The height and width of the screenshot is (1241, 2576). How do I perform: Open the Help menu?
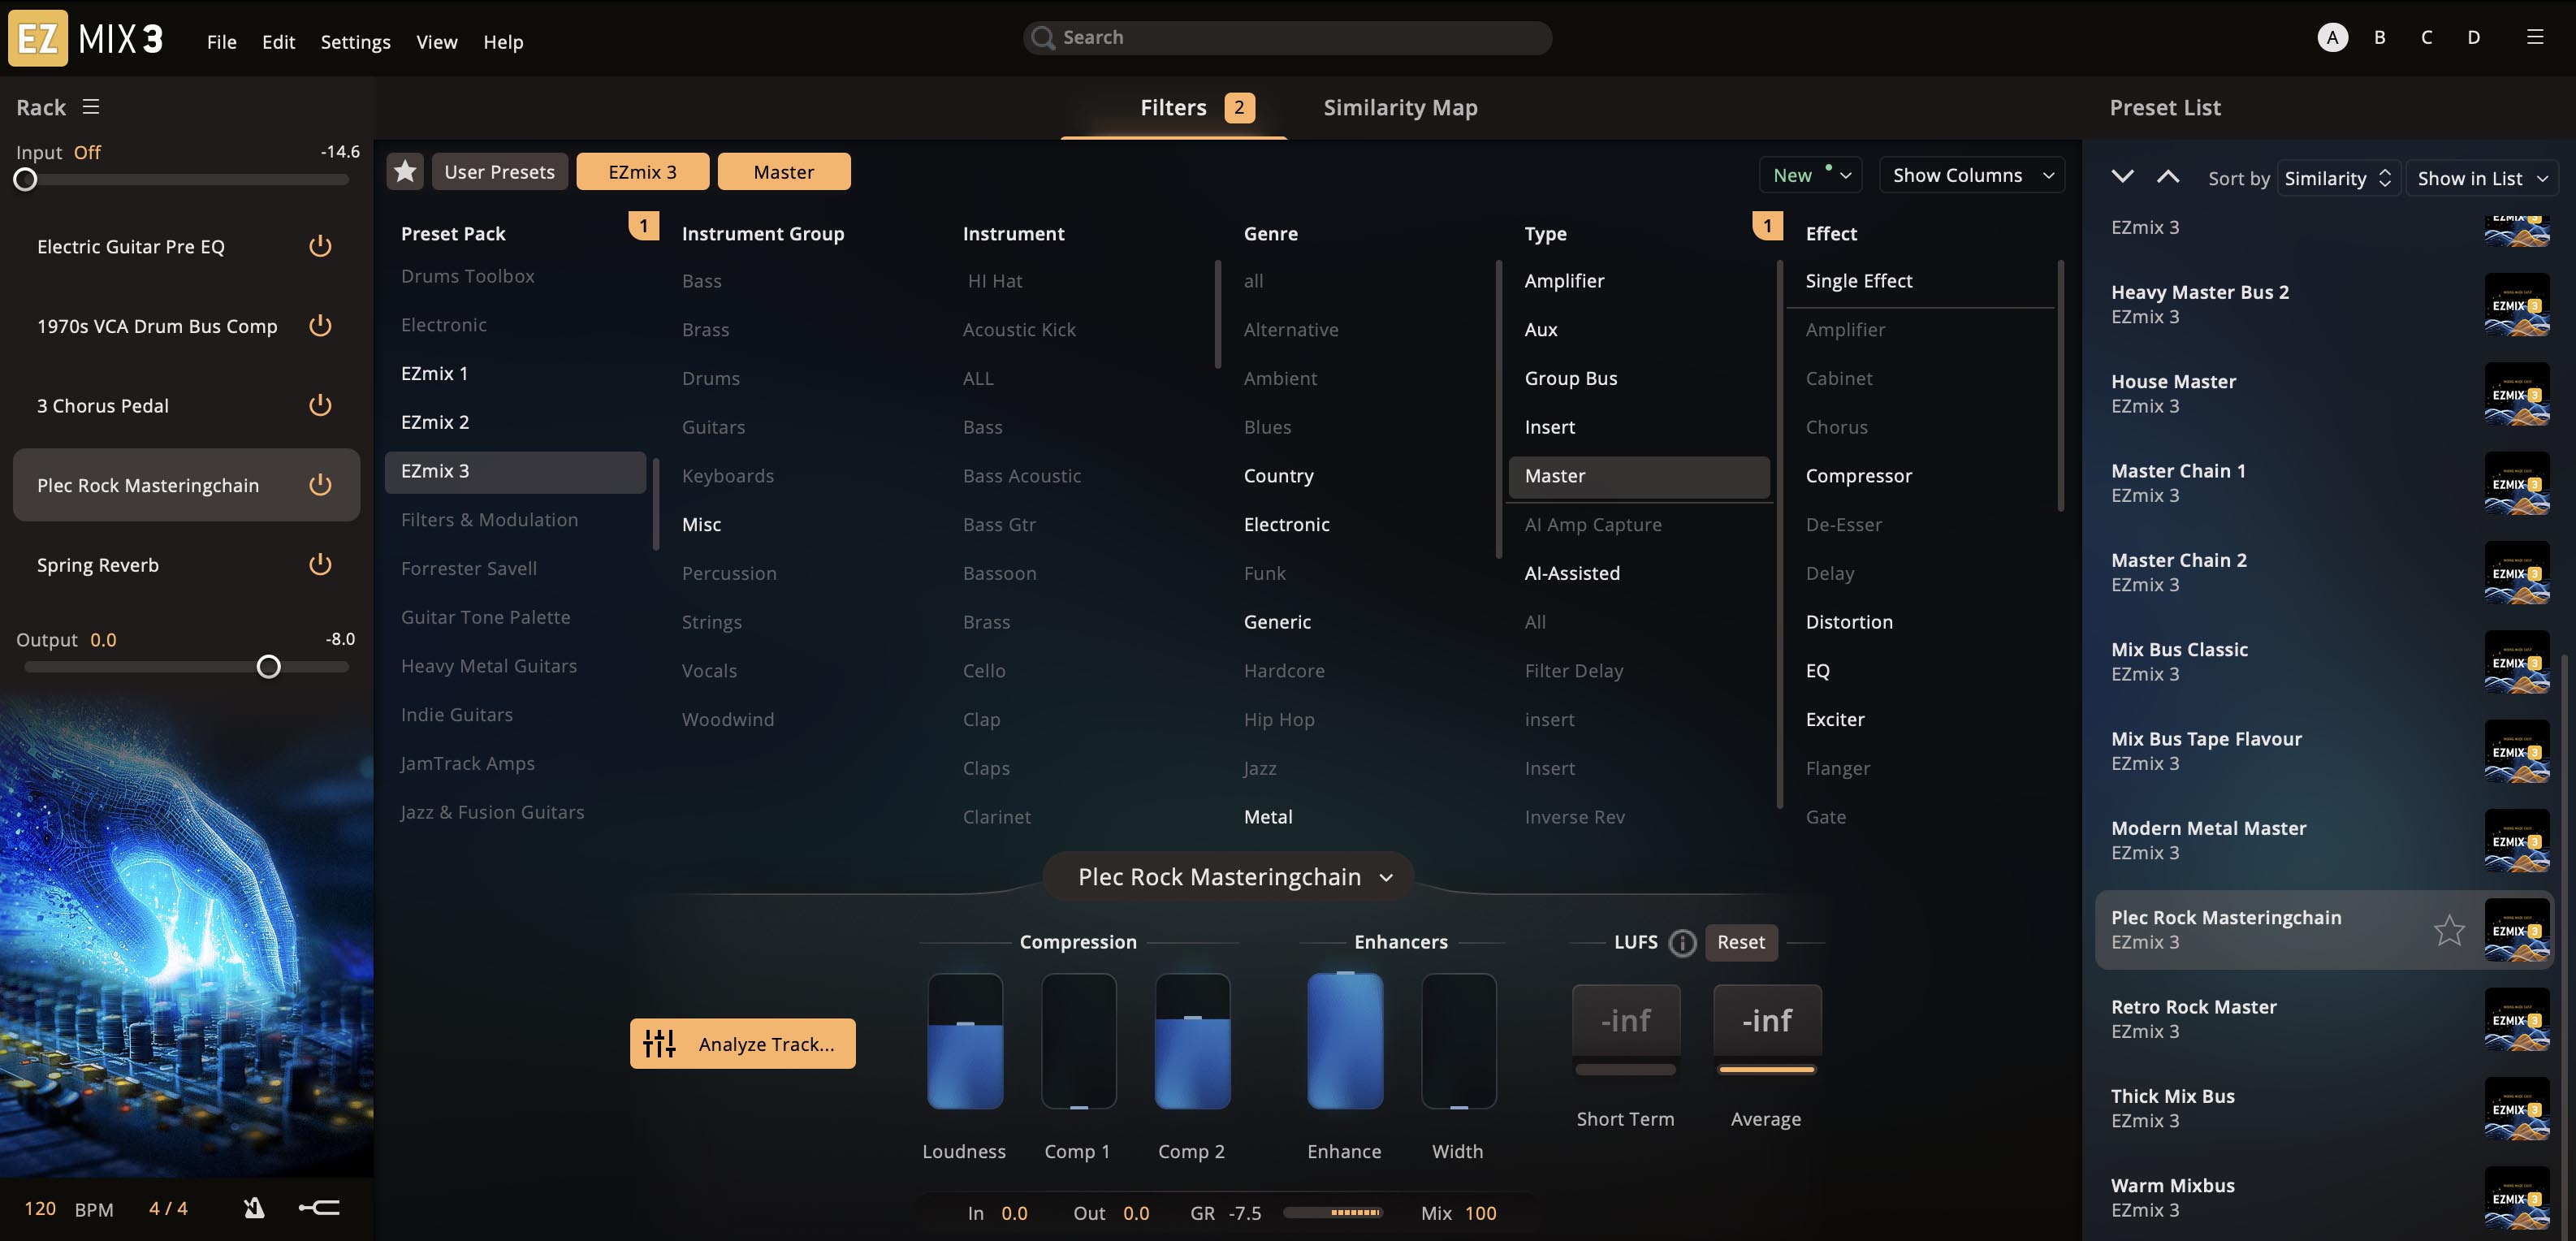503,42
